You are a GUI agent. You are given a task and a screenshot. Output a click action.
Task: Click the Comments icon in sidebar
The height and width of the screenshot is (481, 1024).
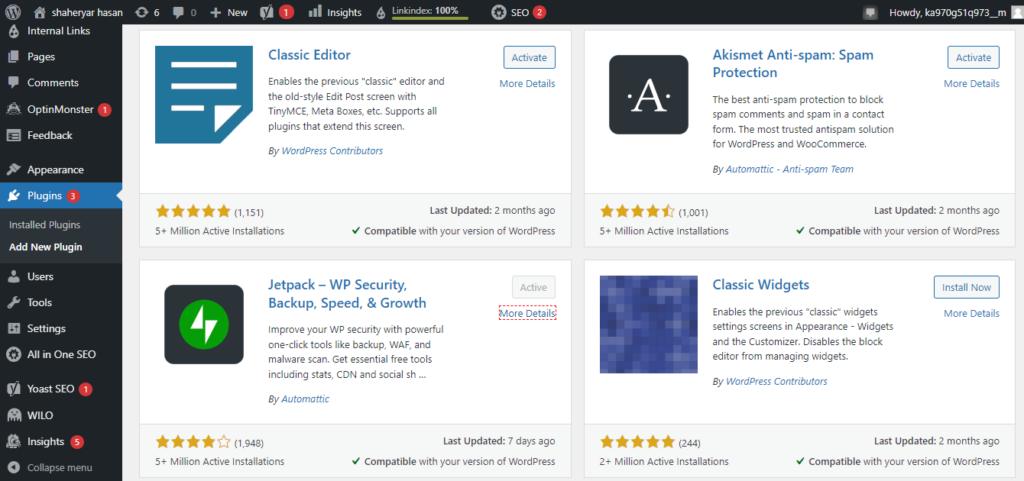click(x=13, y=83)
